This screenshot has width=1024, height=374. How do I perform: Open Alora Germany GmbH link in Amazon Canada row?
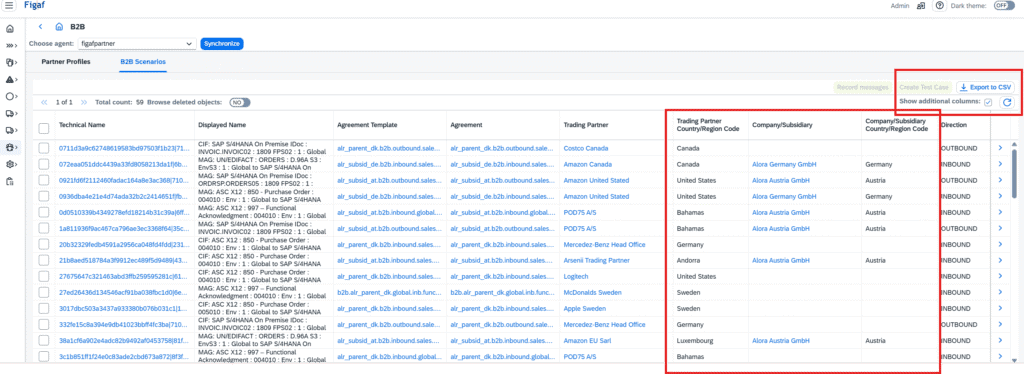click(x=784, y=164)
